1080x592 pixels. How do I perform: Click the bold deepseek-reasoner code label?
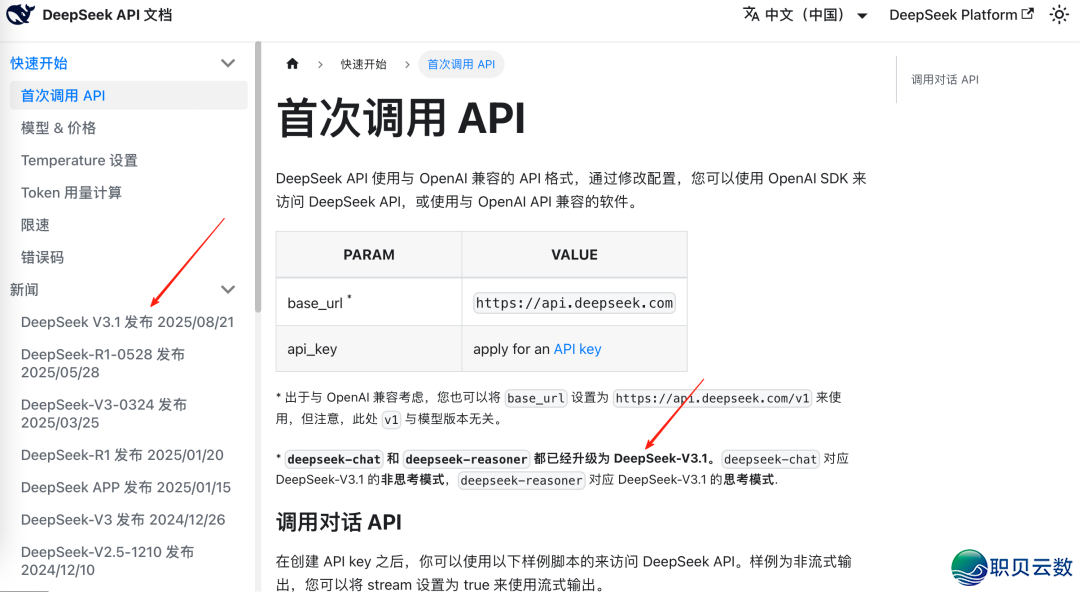(466, 459)
